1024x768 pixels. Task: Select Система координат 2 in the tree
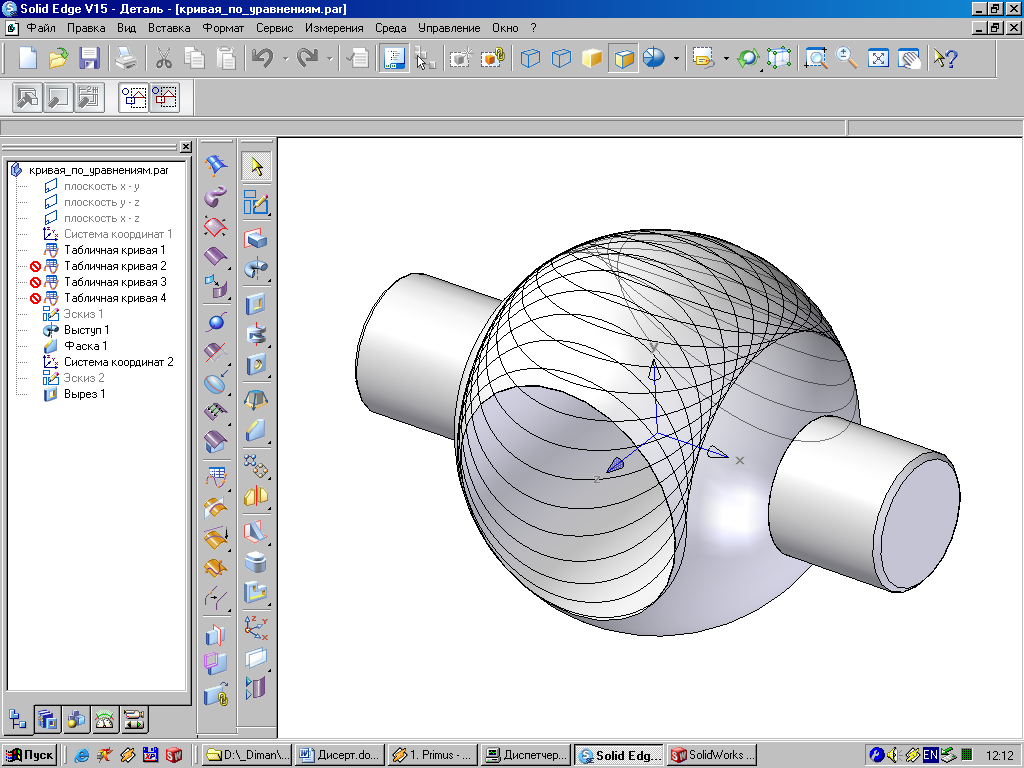118,362
